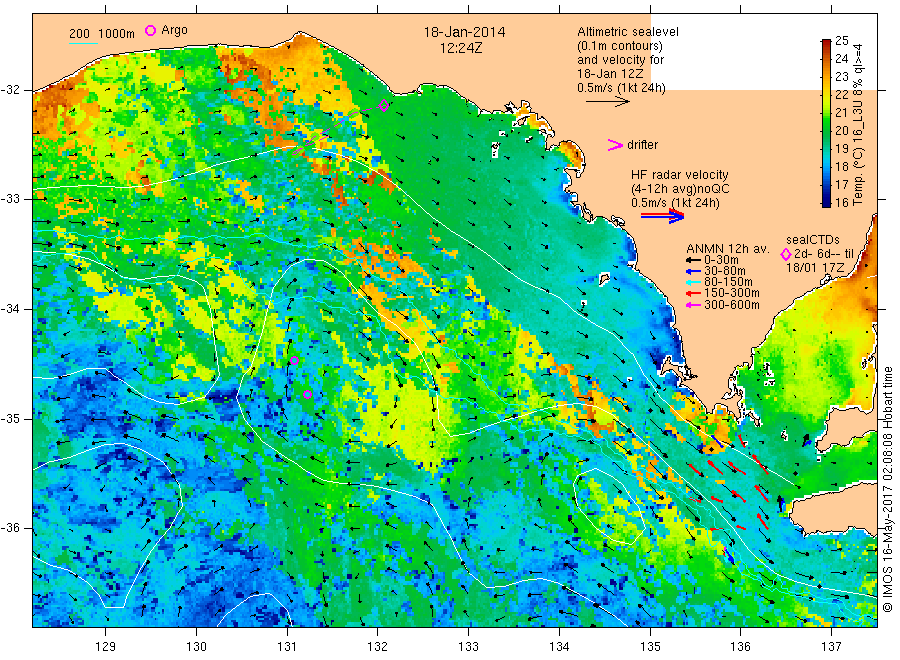The height and width of the screenshot is (660, 900).
Task: Click the blue arrow beside 30-80m
Action: point(693,271)
